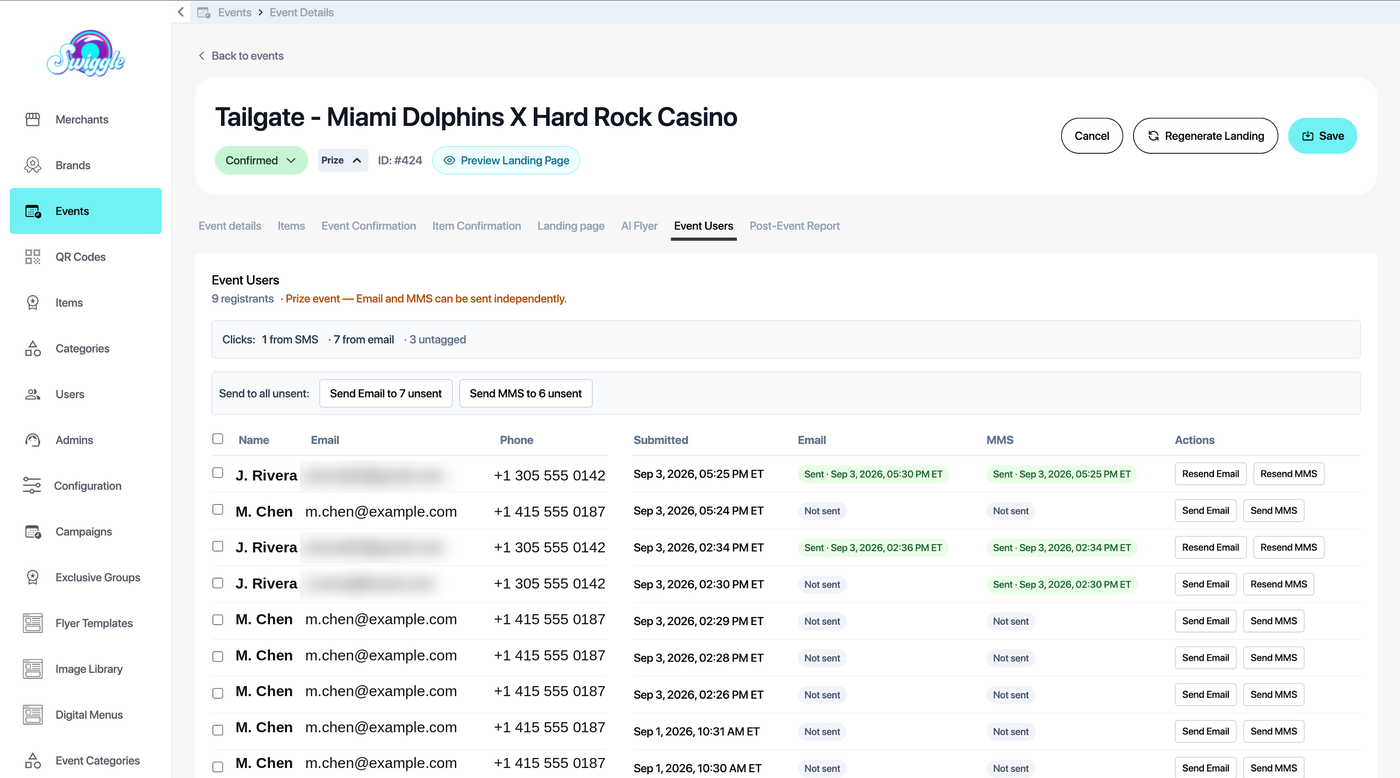
Task: Open the Exclusive Groups badge icon
Action: tap(33, 577)
